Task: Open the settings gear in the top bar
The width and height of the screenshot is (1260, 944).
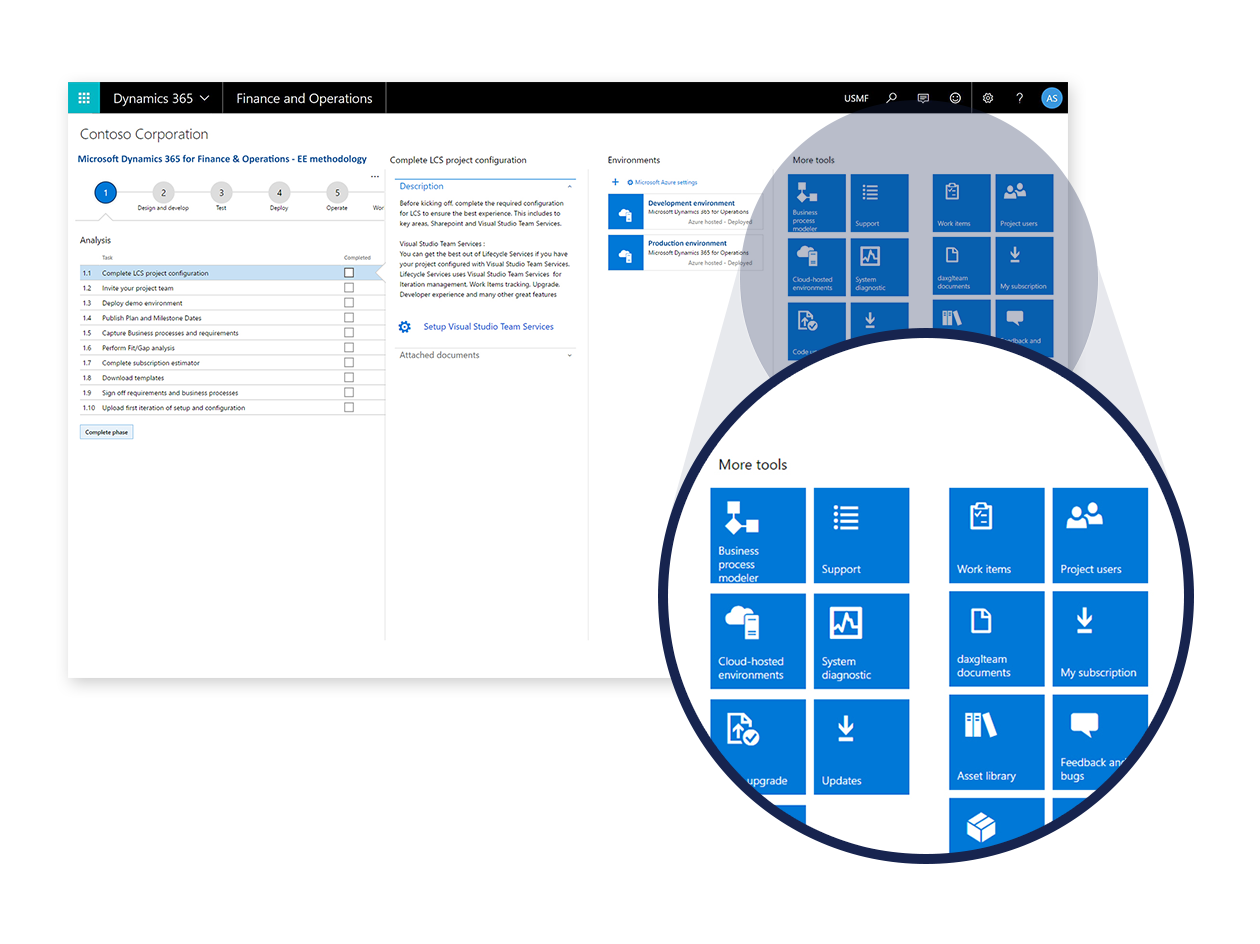Action: 988,98
